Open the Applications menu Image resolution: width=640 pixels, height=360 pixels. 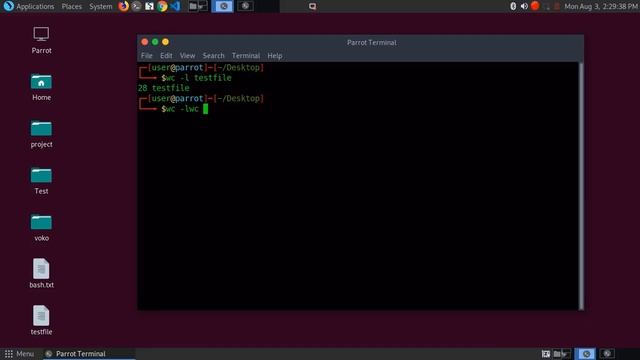click(35, 7)
